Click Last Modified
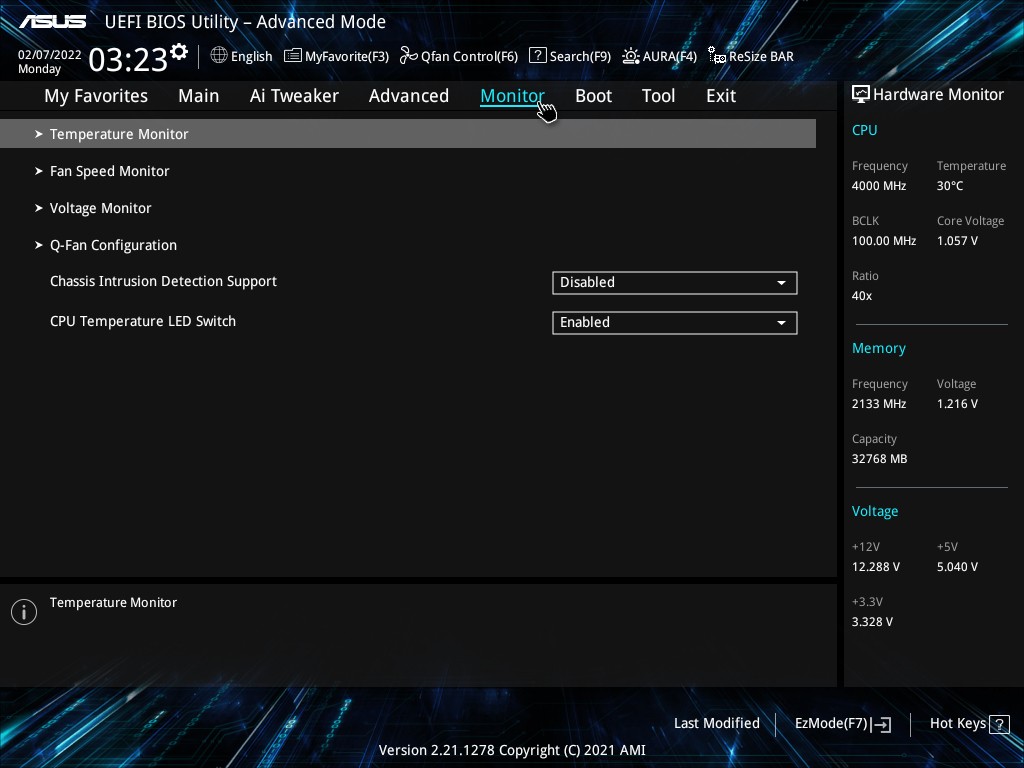 716,724
